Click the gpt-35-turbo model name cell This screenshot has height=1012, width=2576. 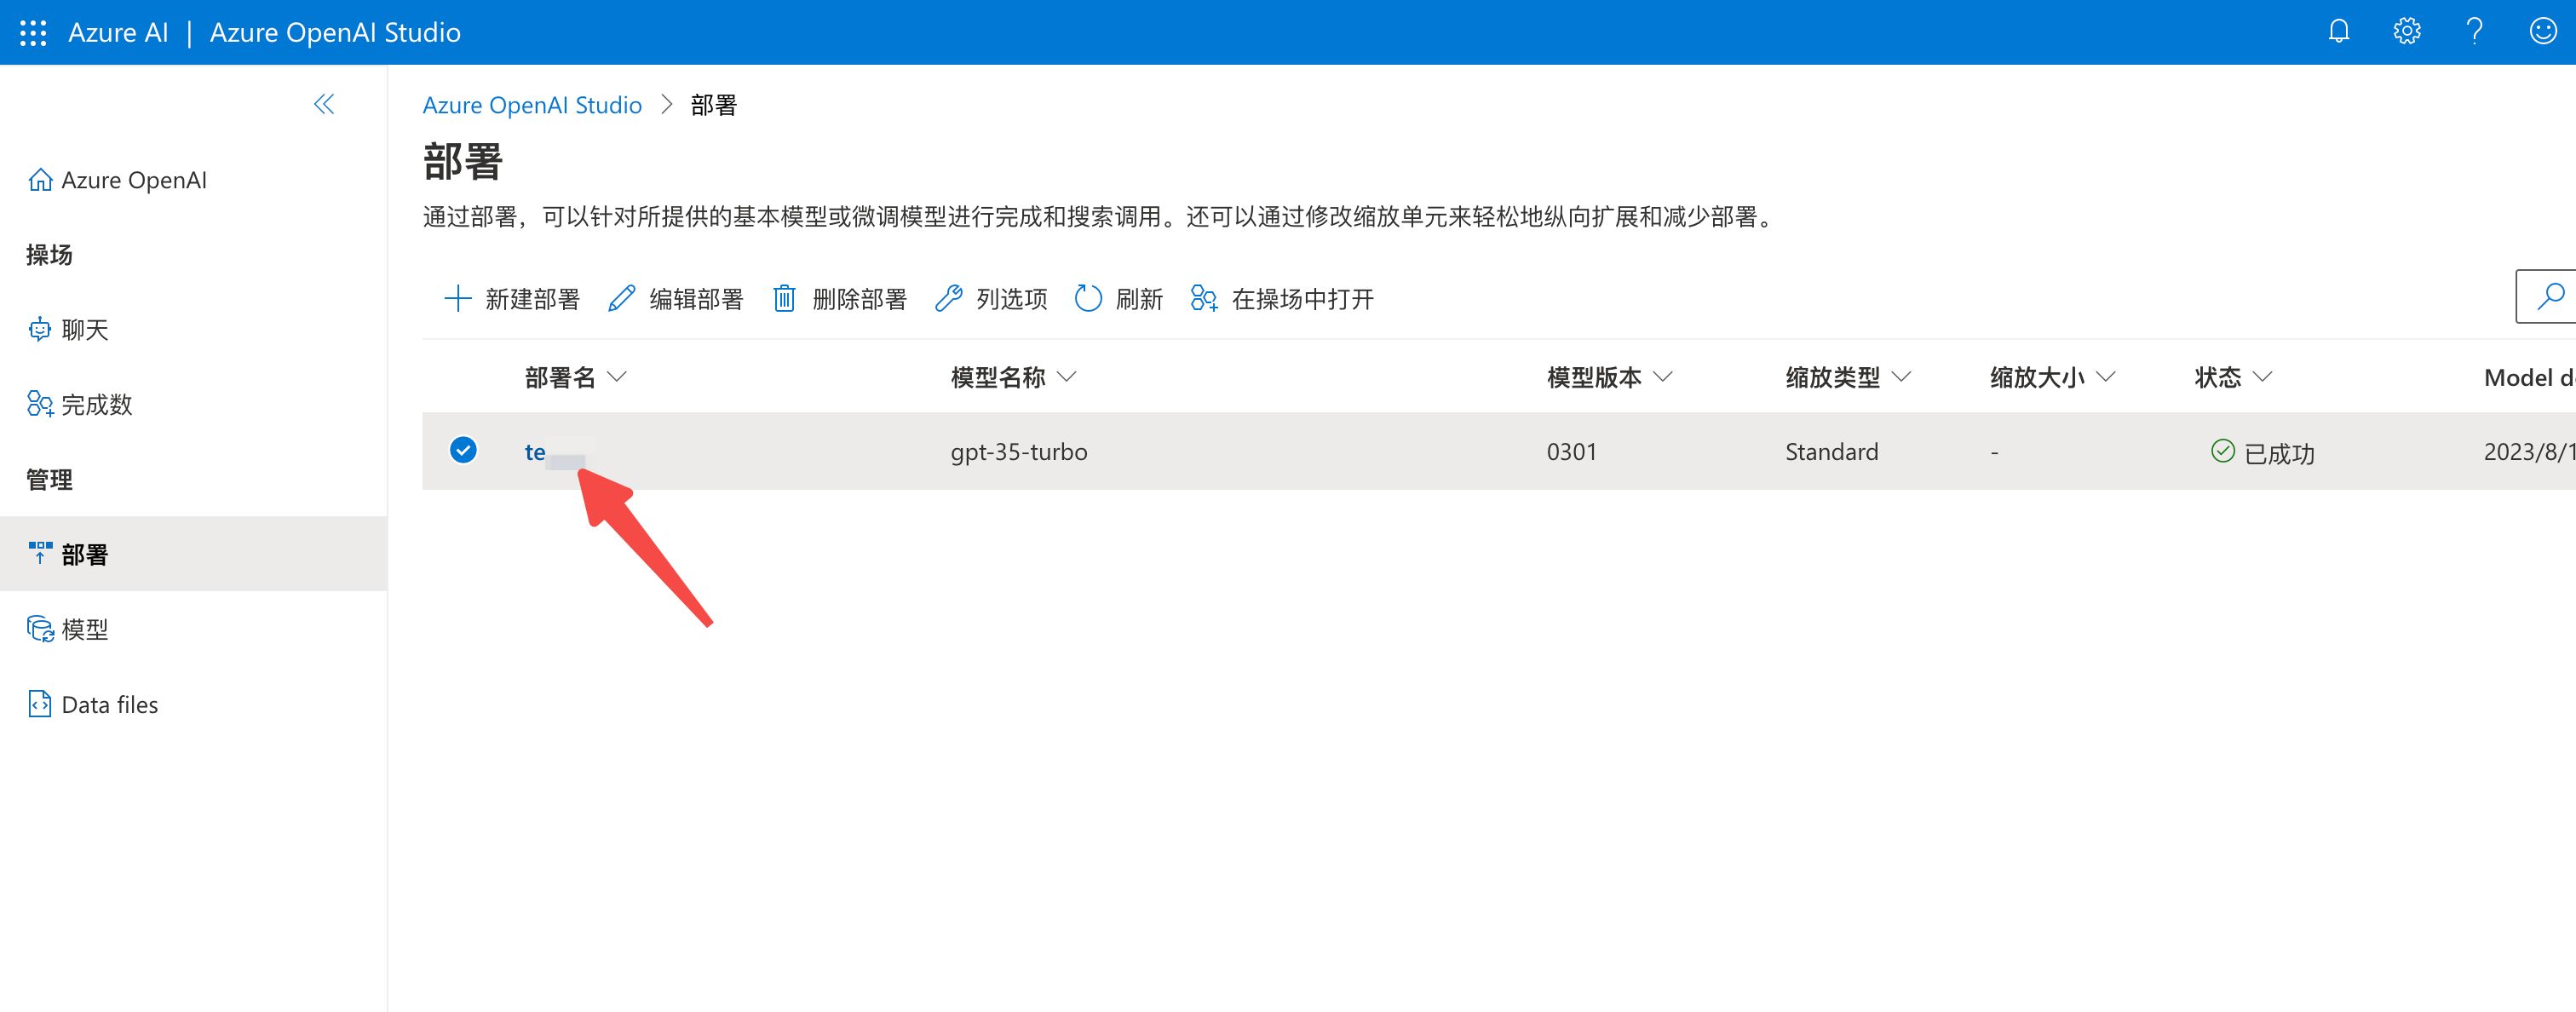(x=1018, y=452)
